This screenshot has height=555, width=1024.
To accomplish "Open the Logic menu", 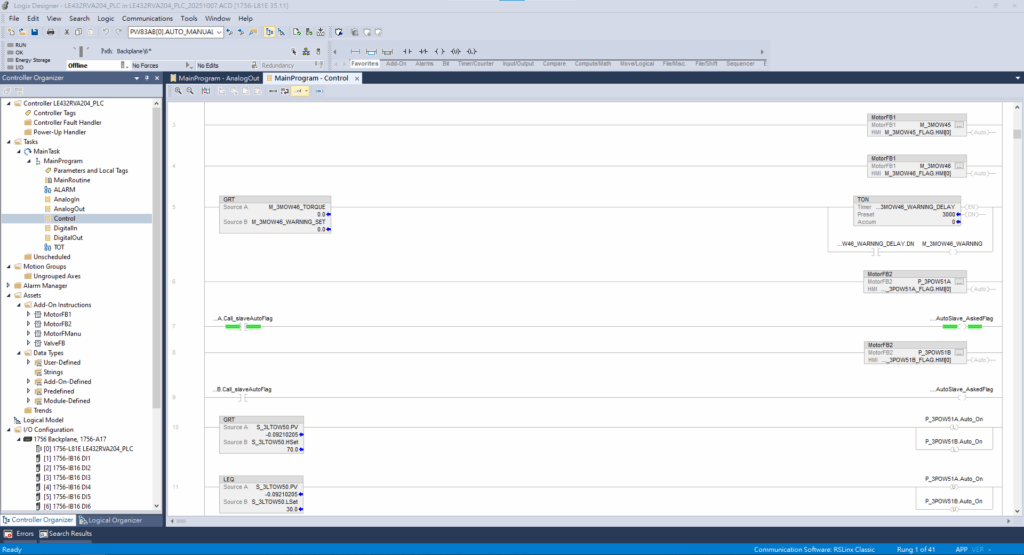I will (x=105, y=18).
